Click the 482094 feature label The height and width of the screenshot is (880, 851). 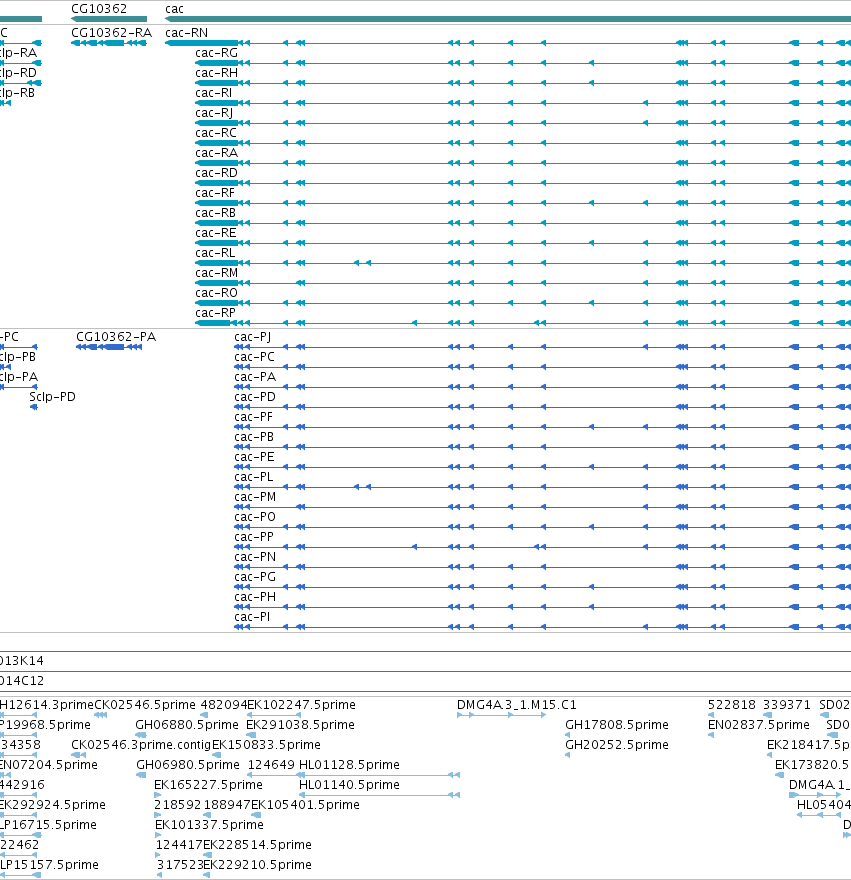224,705
